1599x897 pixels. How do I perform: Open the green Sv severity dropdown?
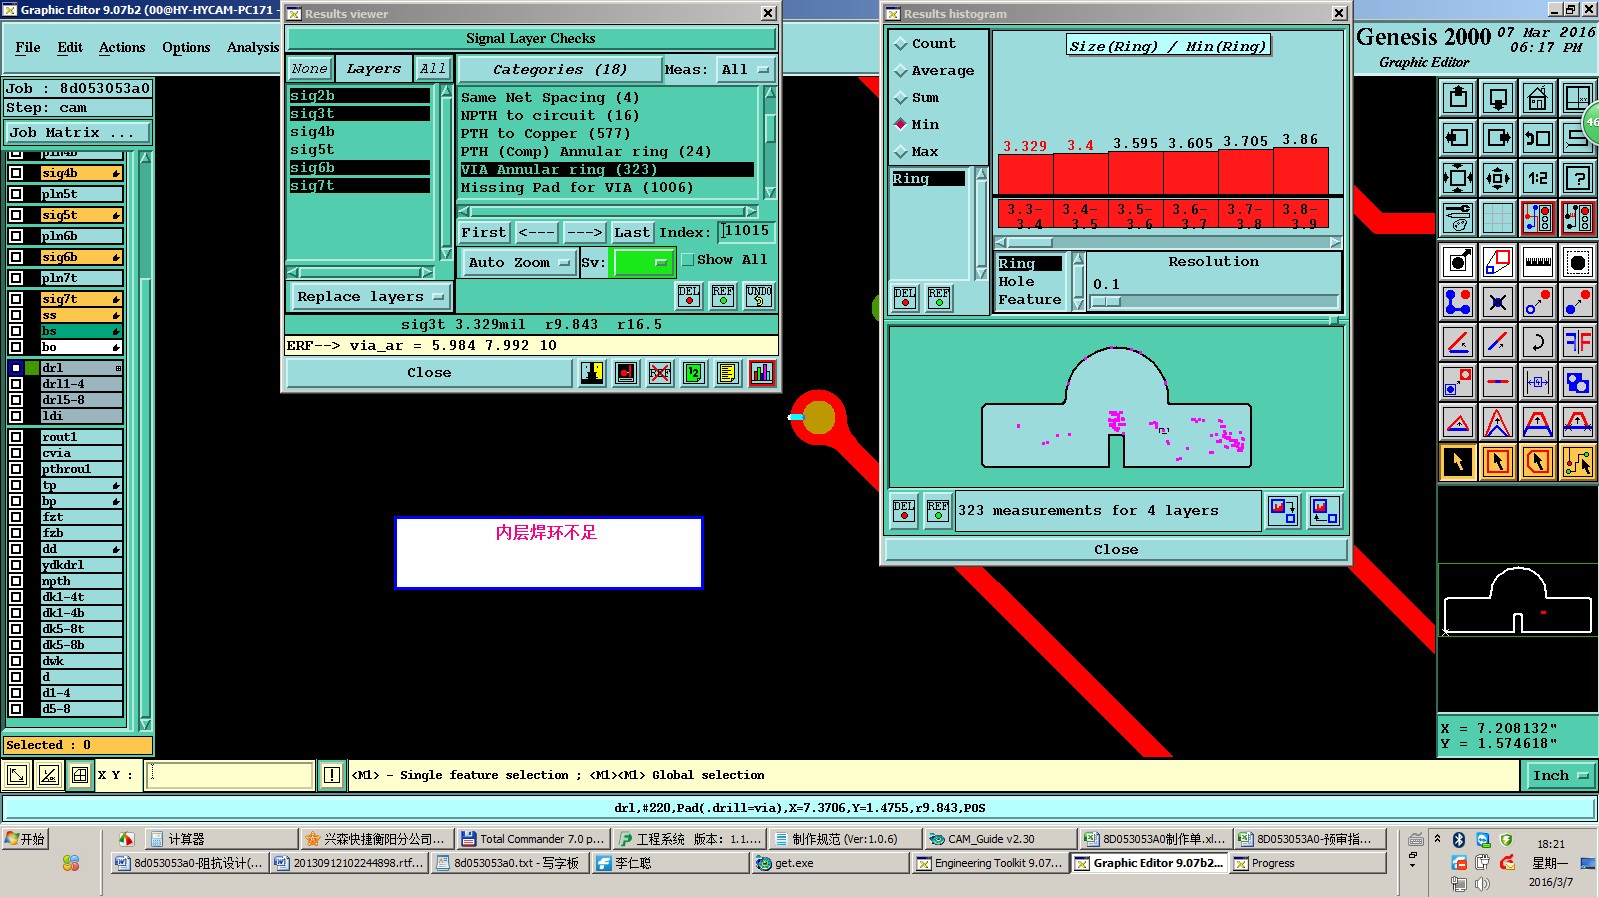point(644,263)
